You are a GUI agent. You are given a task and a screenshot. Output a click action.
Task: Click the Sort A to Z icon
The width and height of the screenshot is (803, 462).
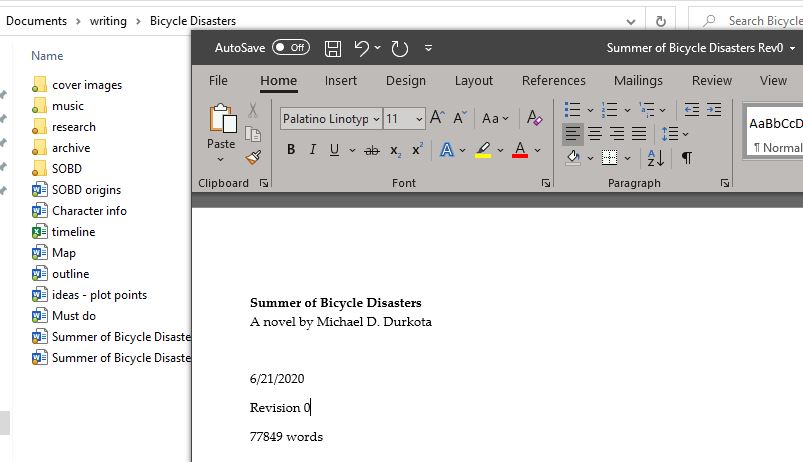coord(655,157)
